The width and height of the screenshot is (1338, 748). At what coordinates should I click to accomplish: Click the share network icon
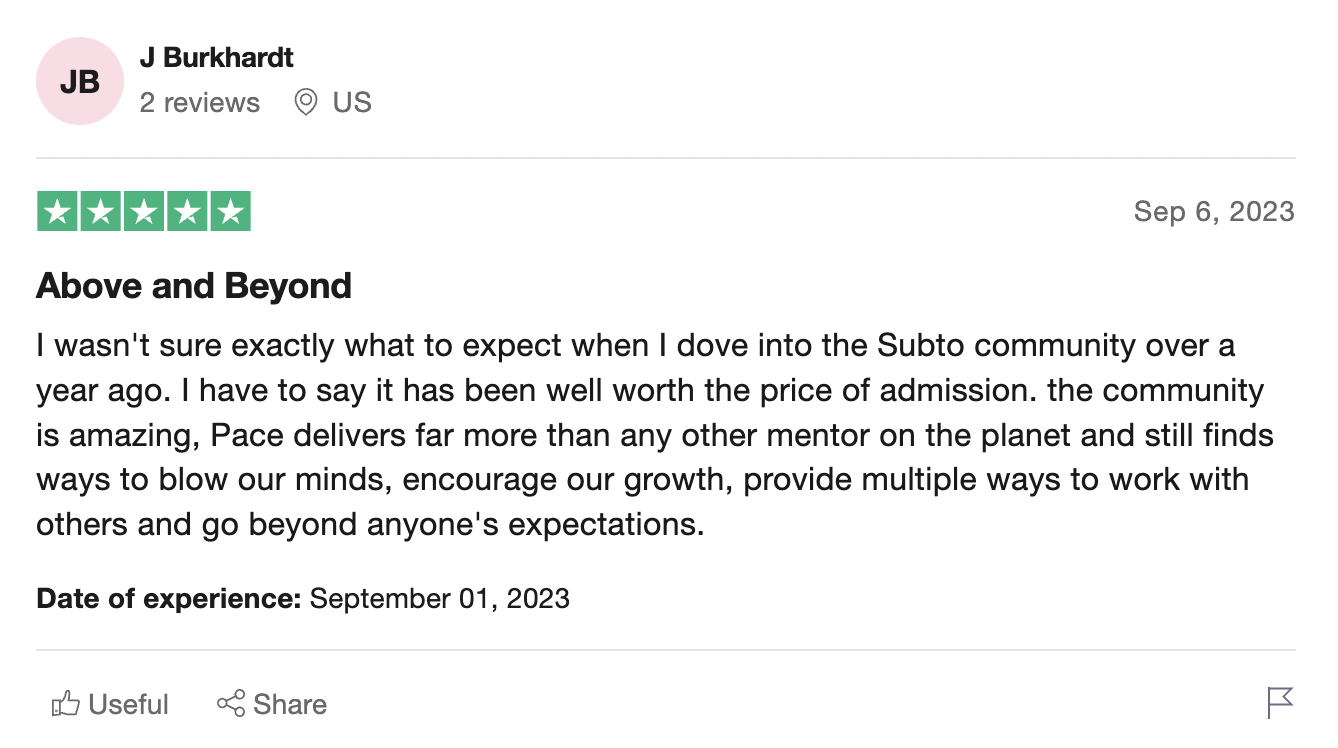(x=231, y=703)
